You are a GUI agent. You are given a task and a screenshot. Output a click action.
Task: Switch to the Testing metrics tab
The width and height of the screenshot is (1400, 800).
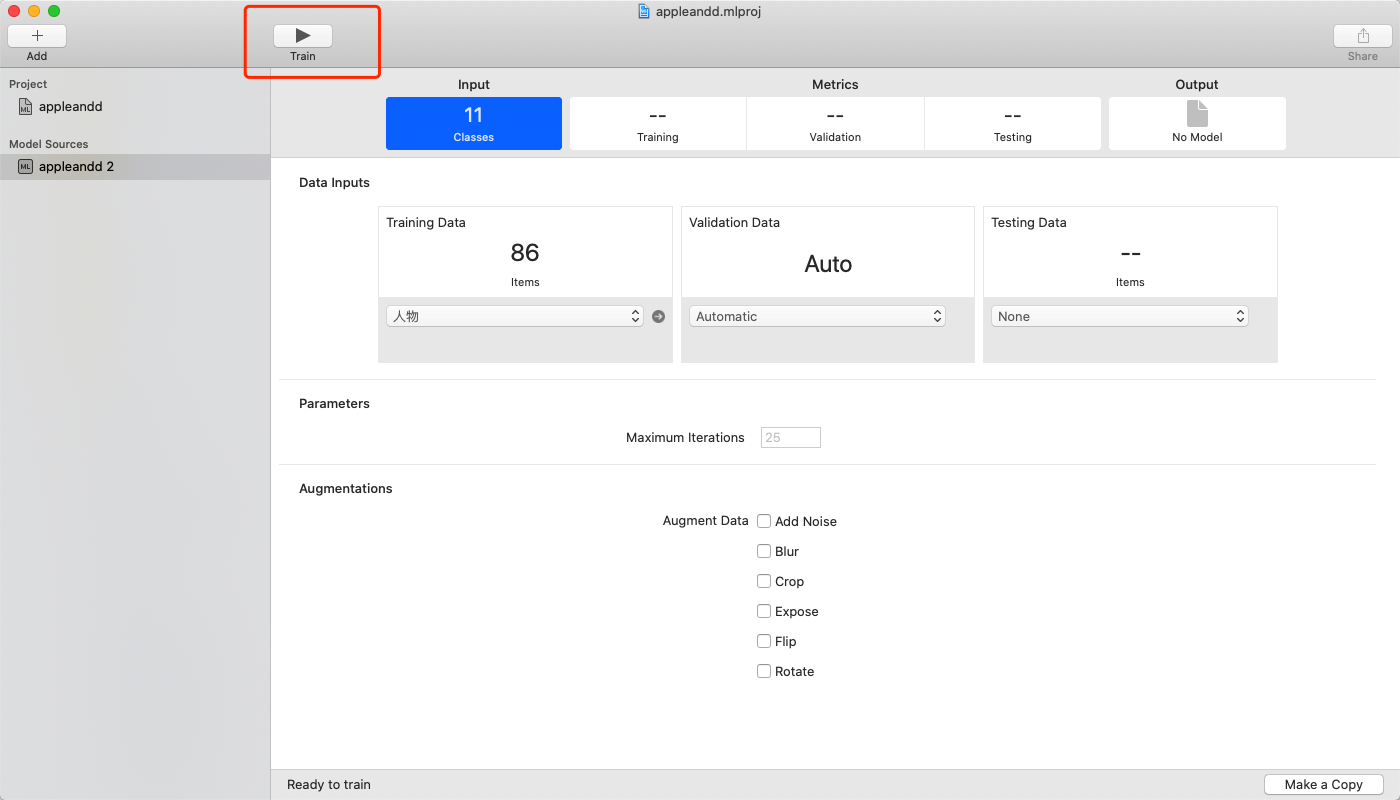(1012, 123)
